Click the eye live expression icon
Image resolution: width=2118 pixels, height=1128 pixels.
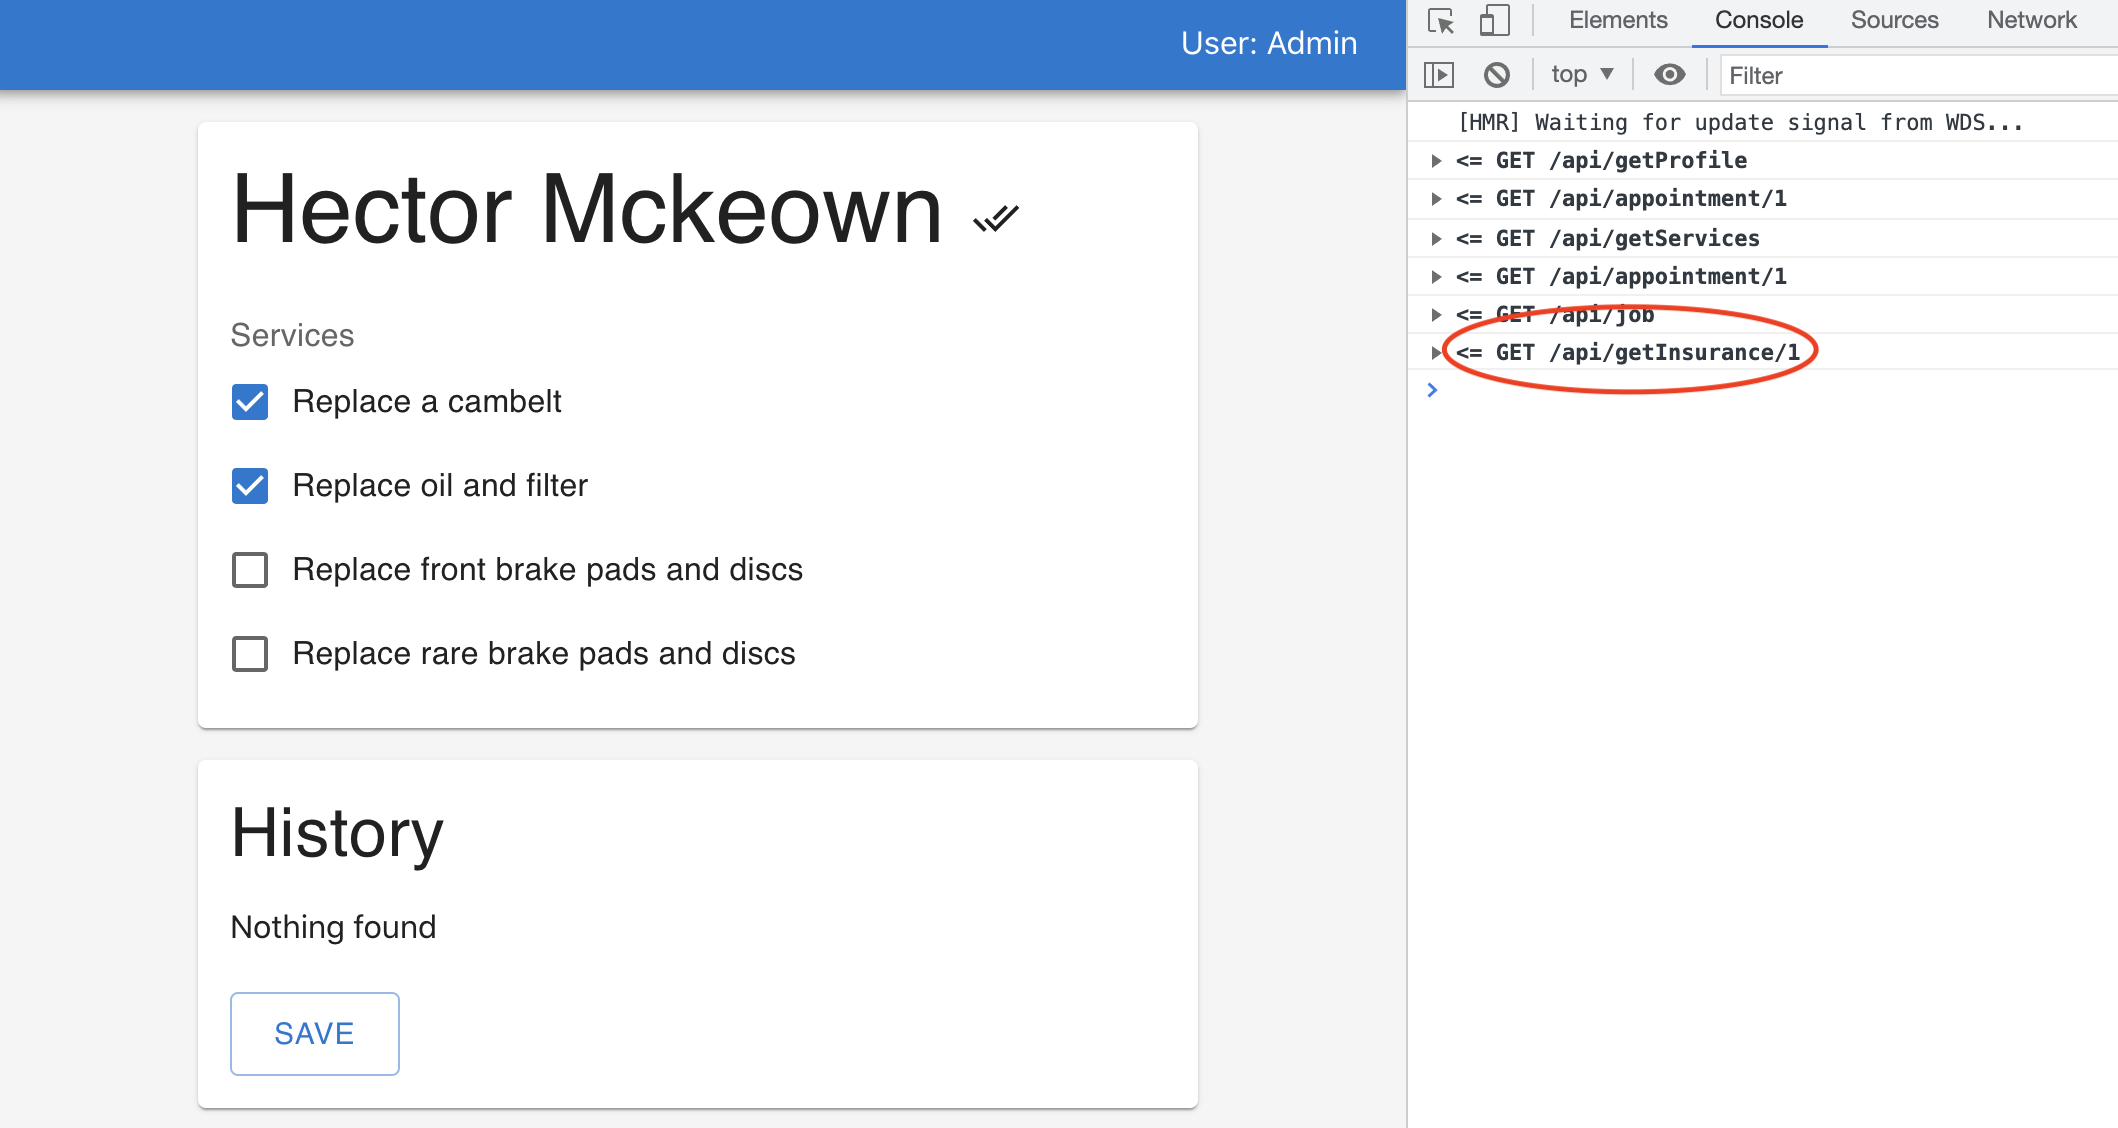[1669, 75]
